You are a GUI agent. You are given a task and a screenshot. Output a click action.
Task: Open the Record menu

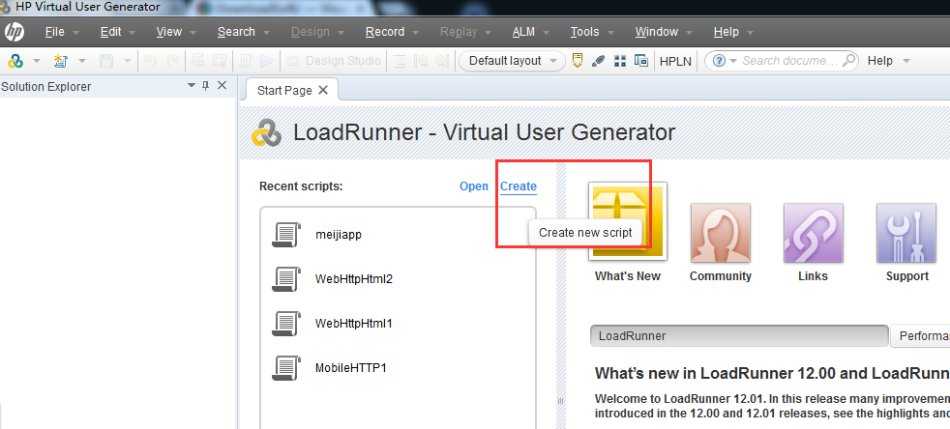pyautogui.click(x=385, y=32)
